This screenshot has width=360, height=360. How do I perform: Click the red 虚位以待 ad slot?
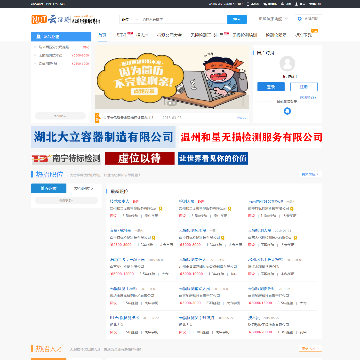[140, 158]
